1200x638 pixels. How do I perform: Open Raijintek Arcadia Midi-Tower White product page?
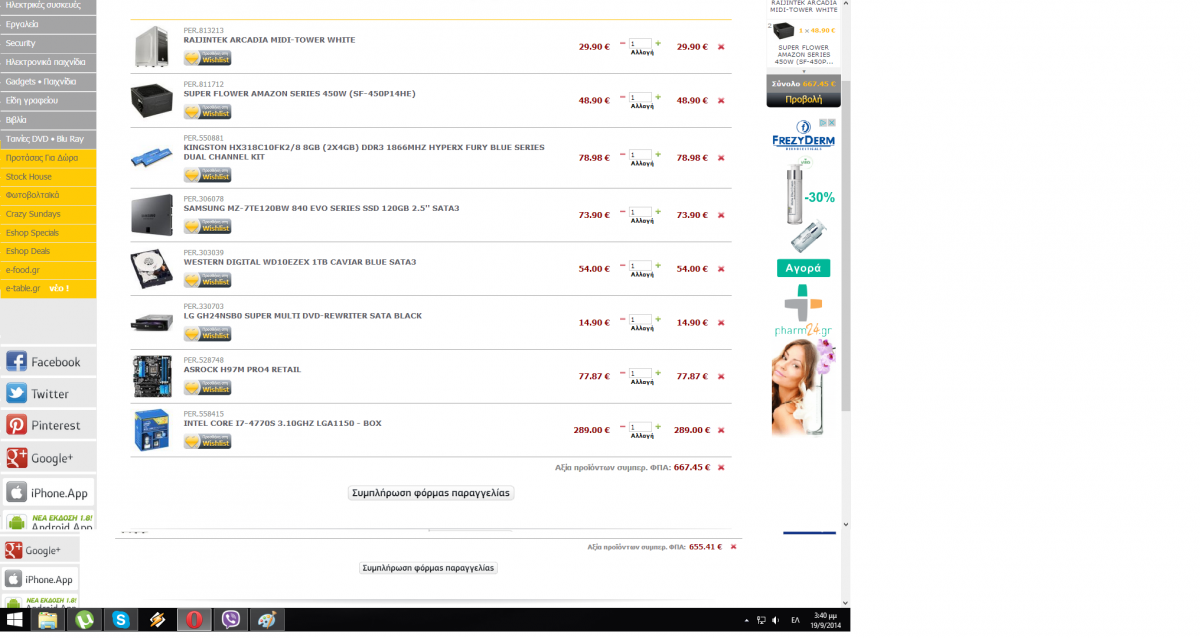click(x=269, y=40)
